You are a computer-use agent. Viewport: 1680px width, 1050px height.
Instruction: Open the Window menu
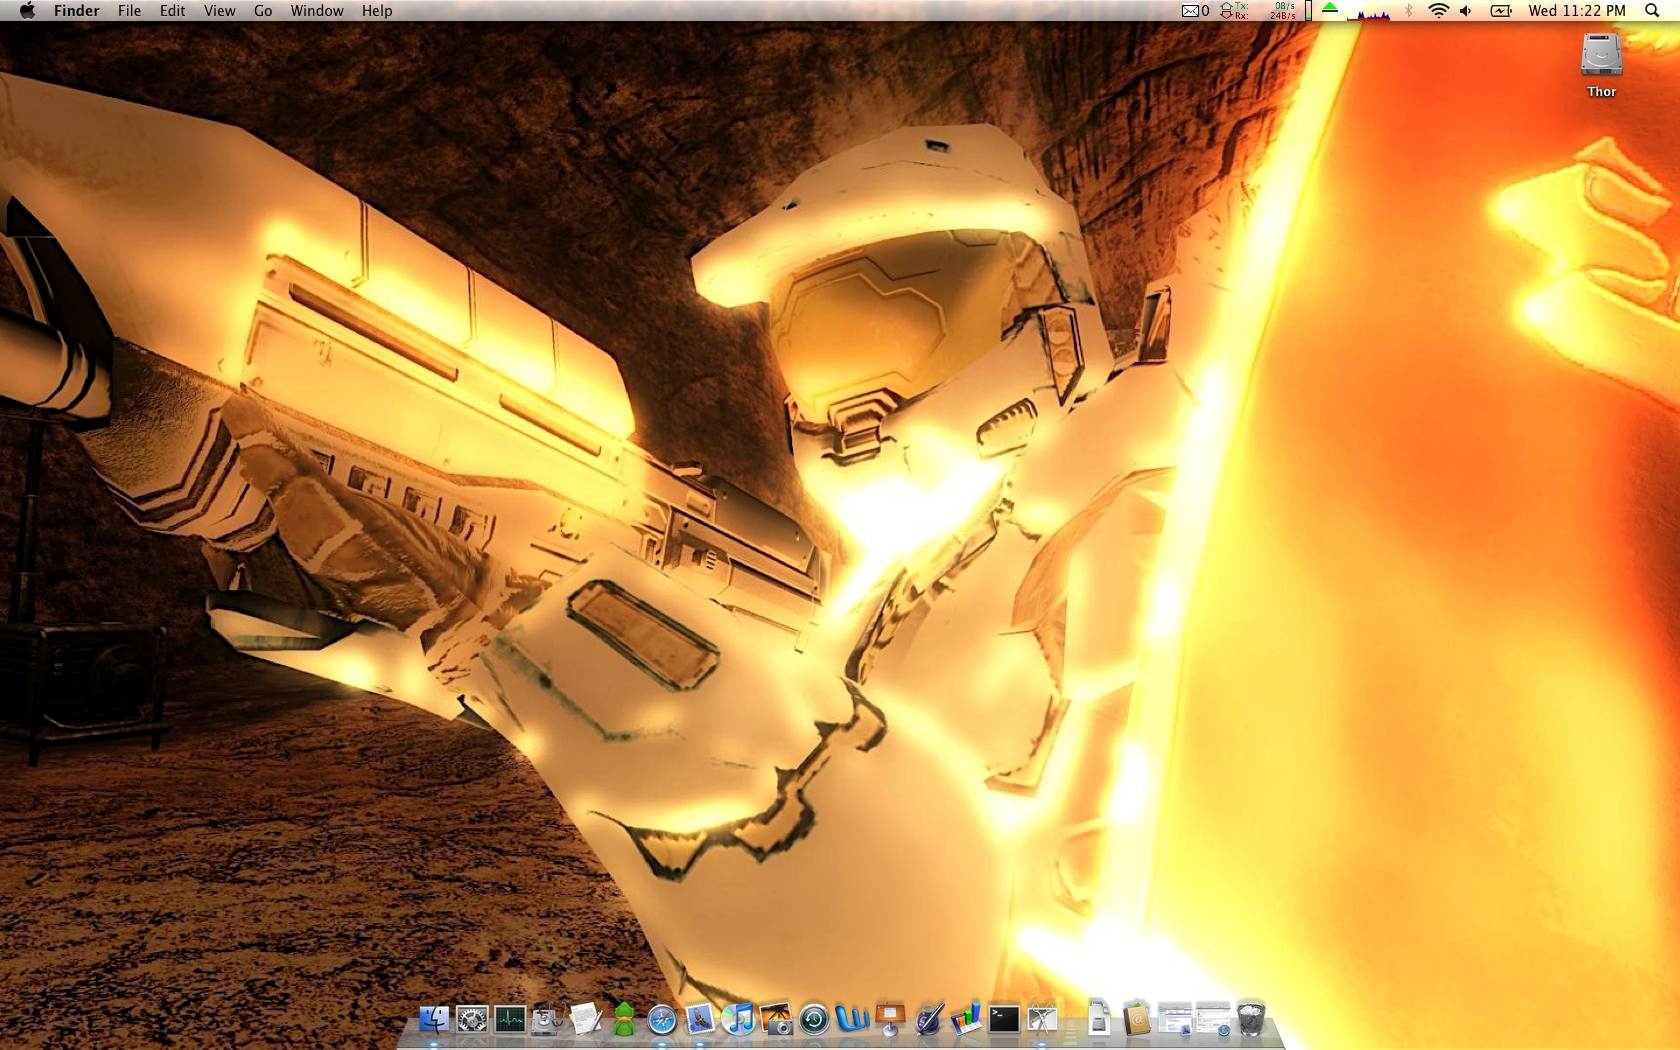[317, 11]
